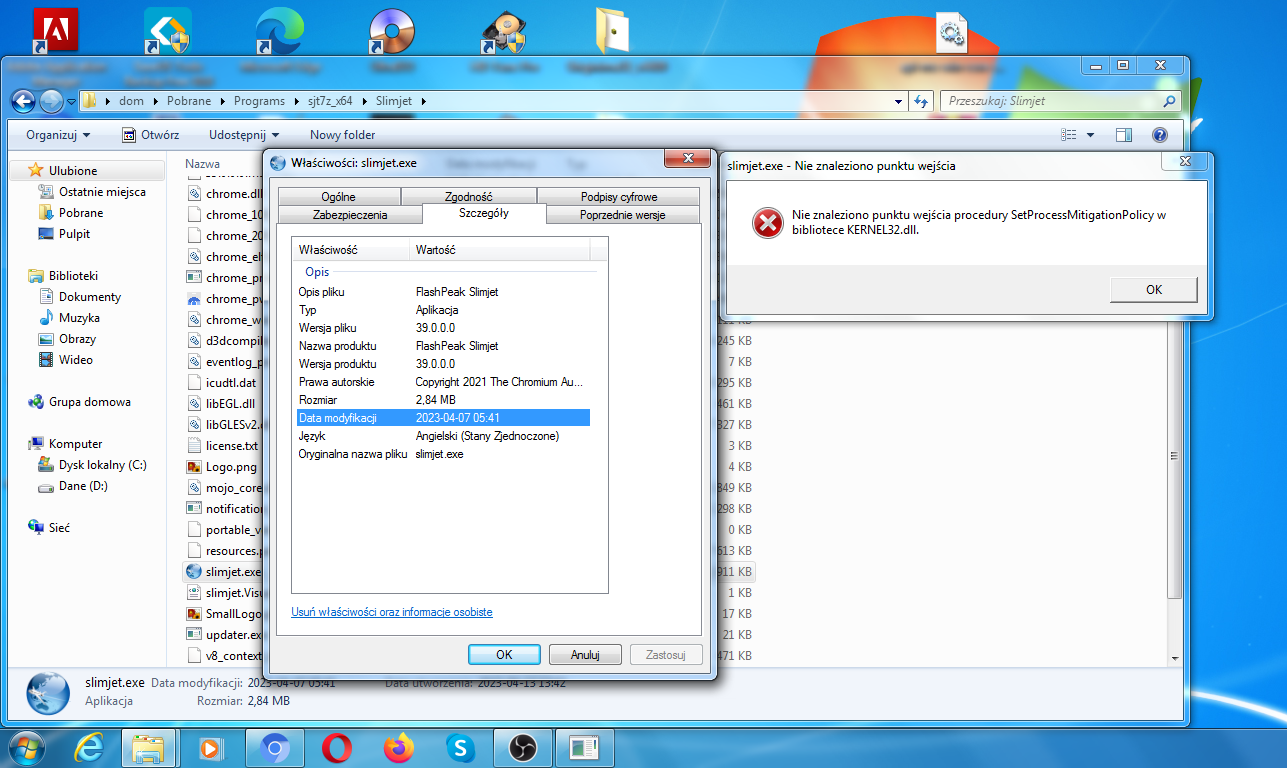This screenshot has width=1287, height=768.
Task: Expand the Slimjet breadcrumb arrow
Action: point(422,101)
